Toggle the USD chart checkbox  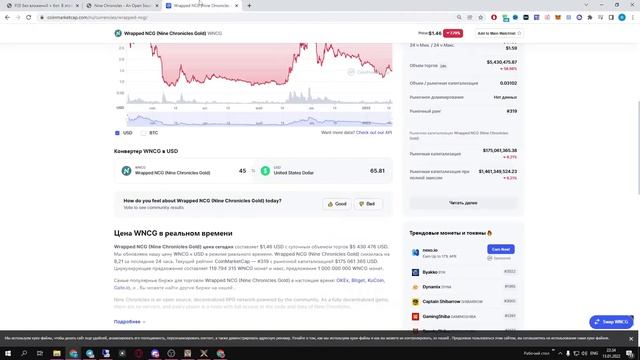click(117, 133)
